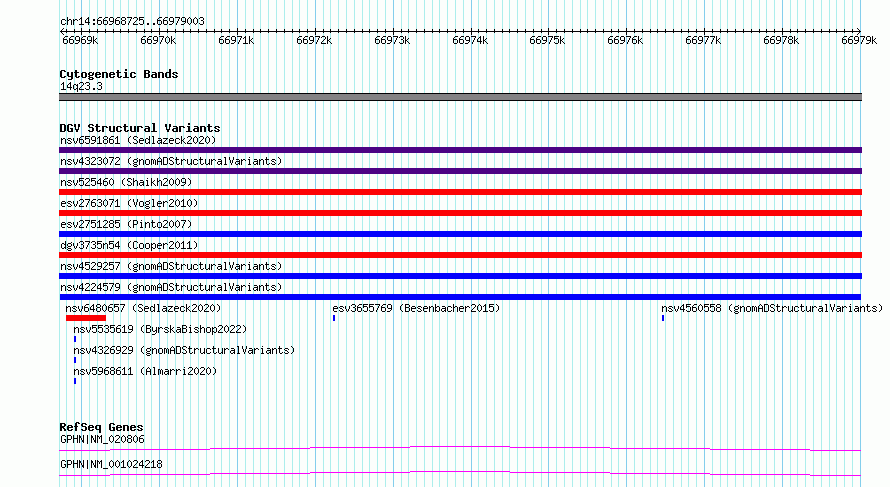Screen dimensions: 890x487
Task: Click the Cytogenetic Bands track title
Action: point(119,74)
